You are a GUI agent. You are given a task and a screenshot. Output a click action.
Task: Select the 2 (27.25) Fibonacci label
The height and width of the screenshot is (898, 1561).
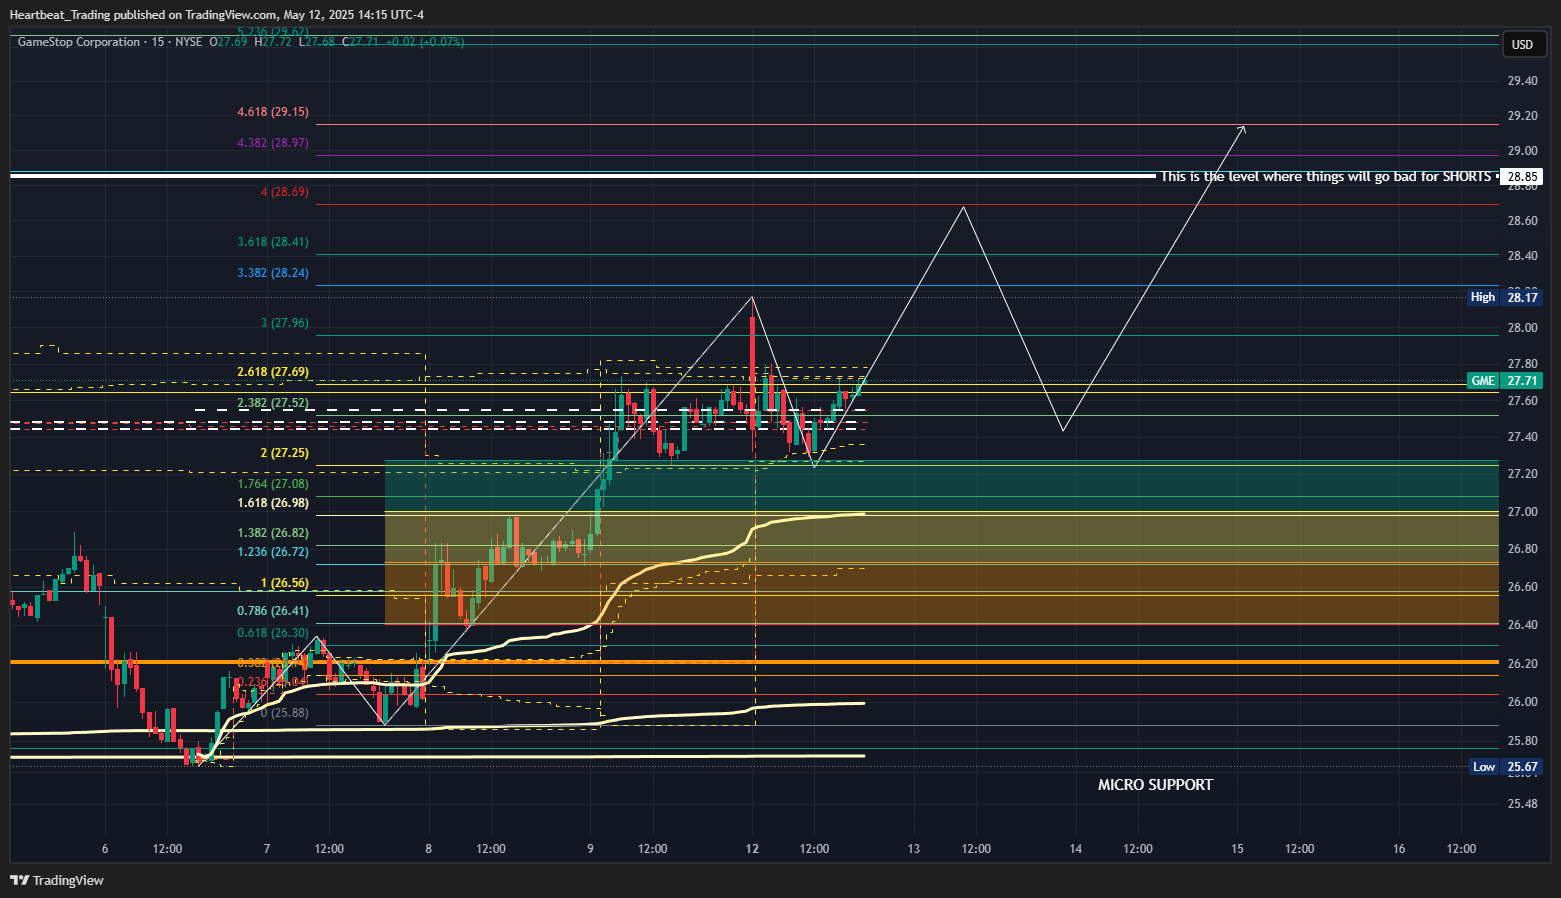click(x=285, y=453)
